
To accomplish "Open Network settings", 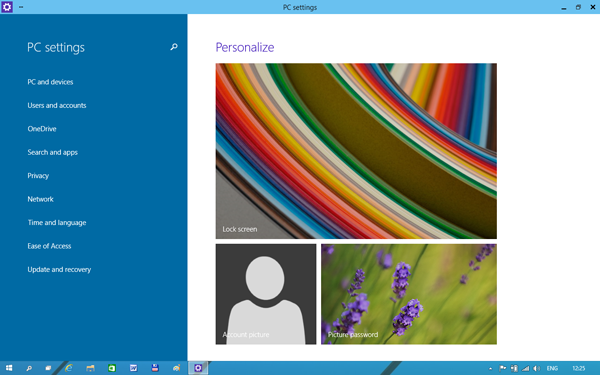I will [x=40, y=199].
